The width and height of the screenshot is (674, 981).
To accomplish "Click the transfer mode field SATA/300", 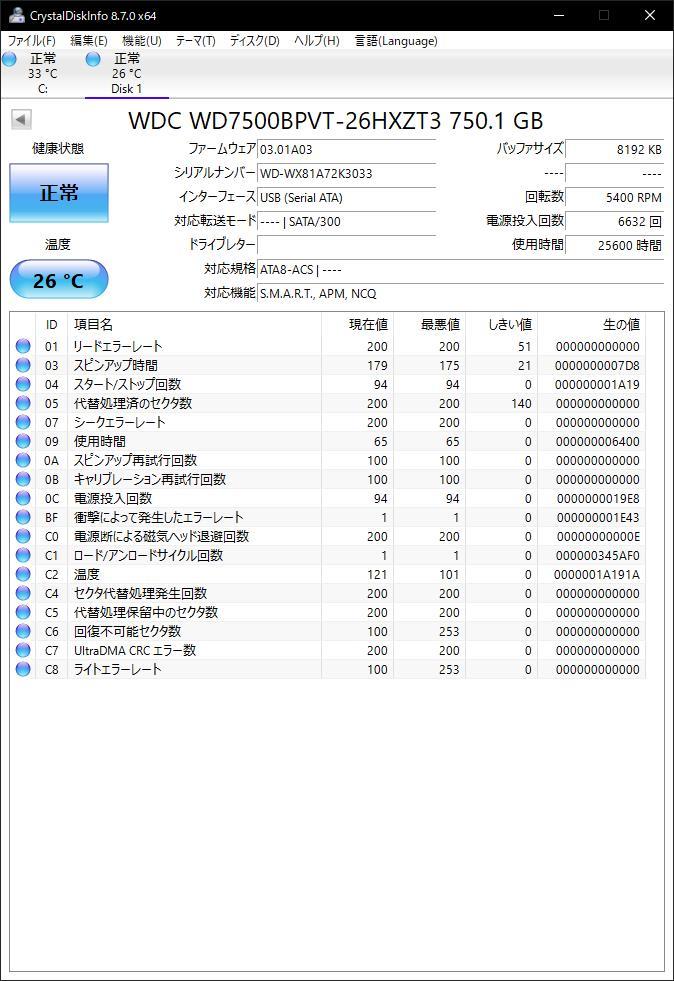I will point(346,221).
